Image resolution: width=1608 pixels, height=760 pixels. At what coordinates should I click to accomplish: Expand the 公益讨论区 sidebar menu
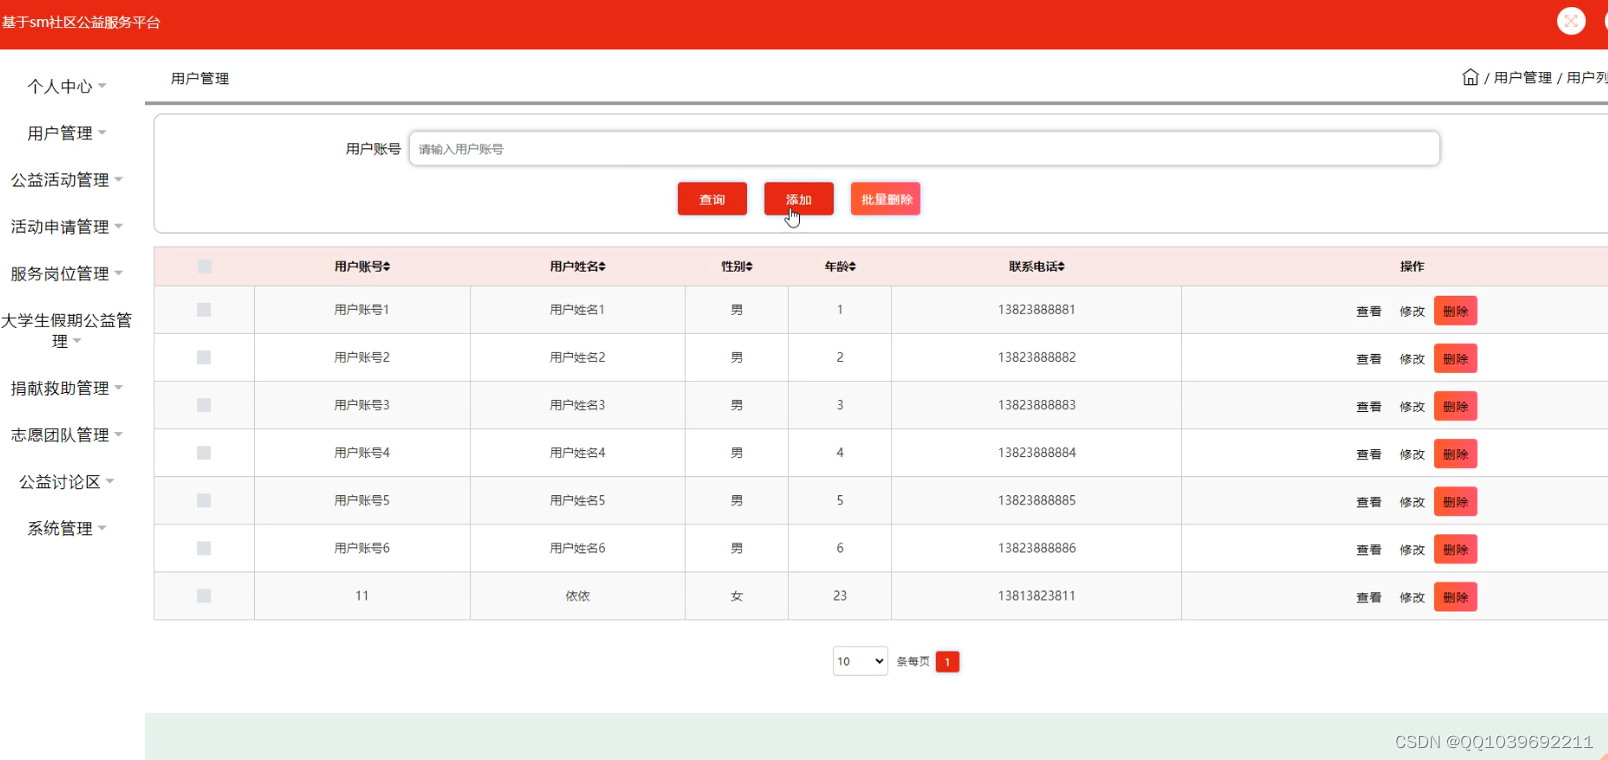[x=67, y=482]
